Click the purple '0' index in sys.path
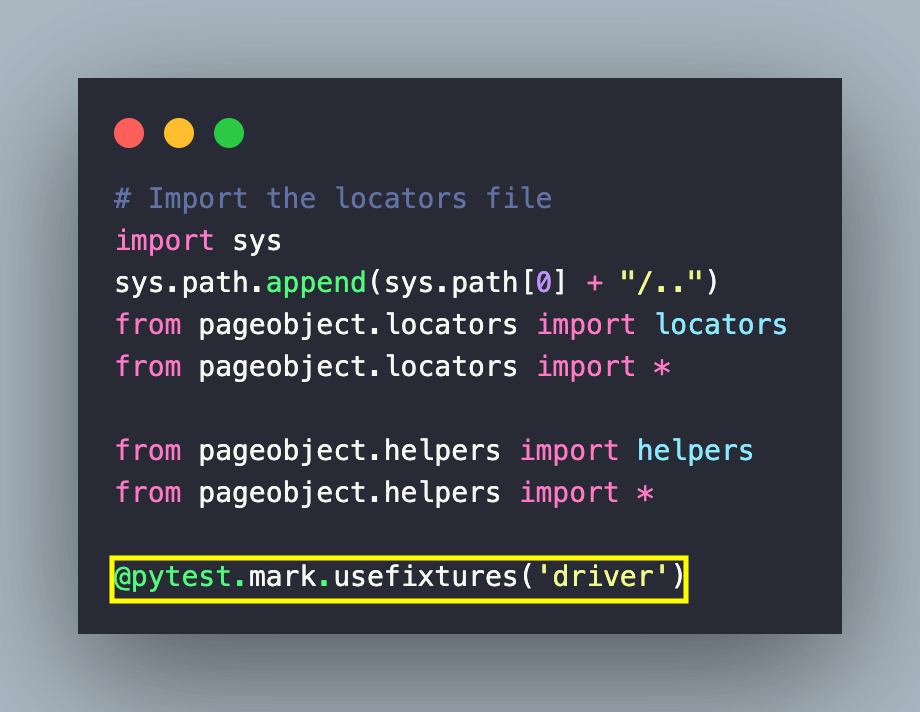 click(x=544, y=282)
